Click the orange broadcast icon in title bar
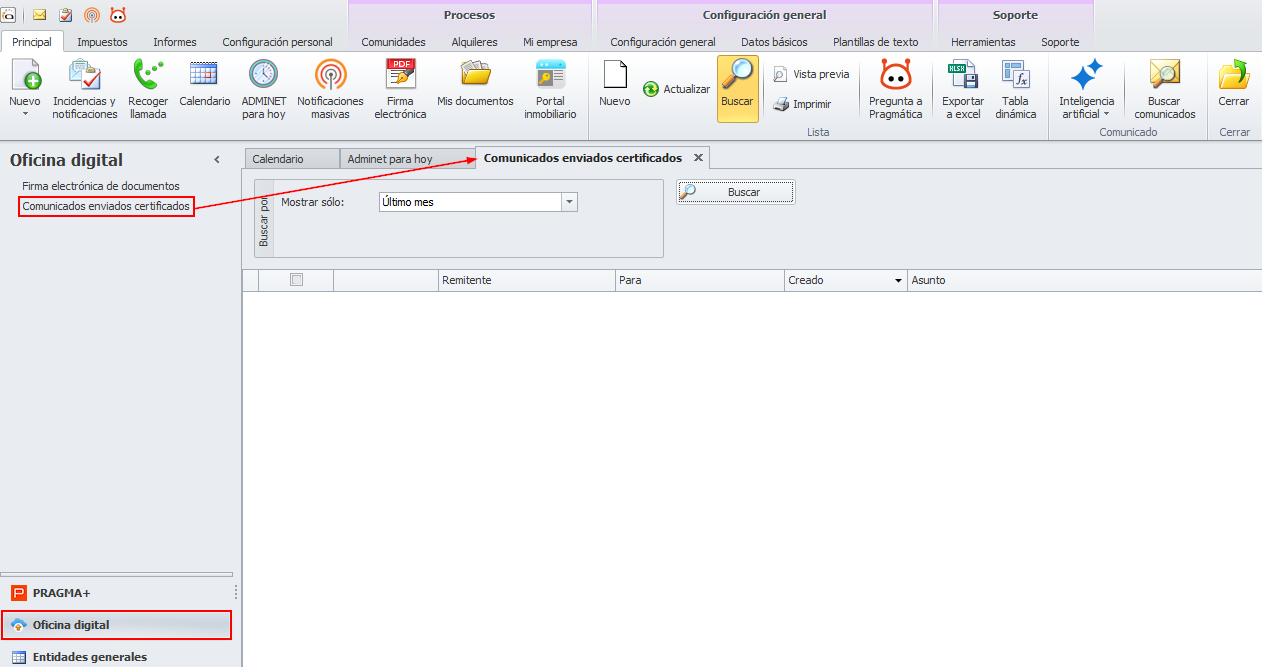The width and height of the screenshot is (1262, 667). click(x=92, y=14)
